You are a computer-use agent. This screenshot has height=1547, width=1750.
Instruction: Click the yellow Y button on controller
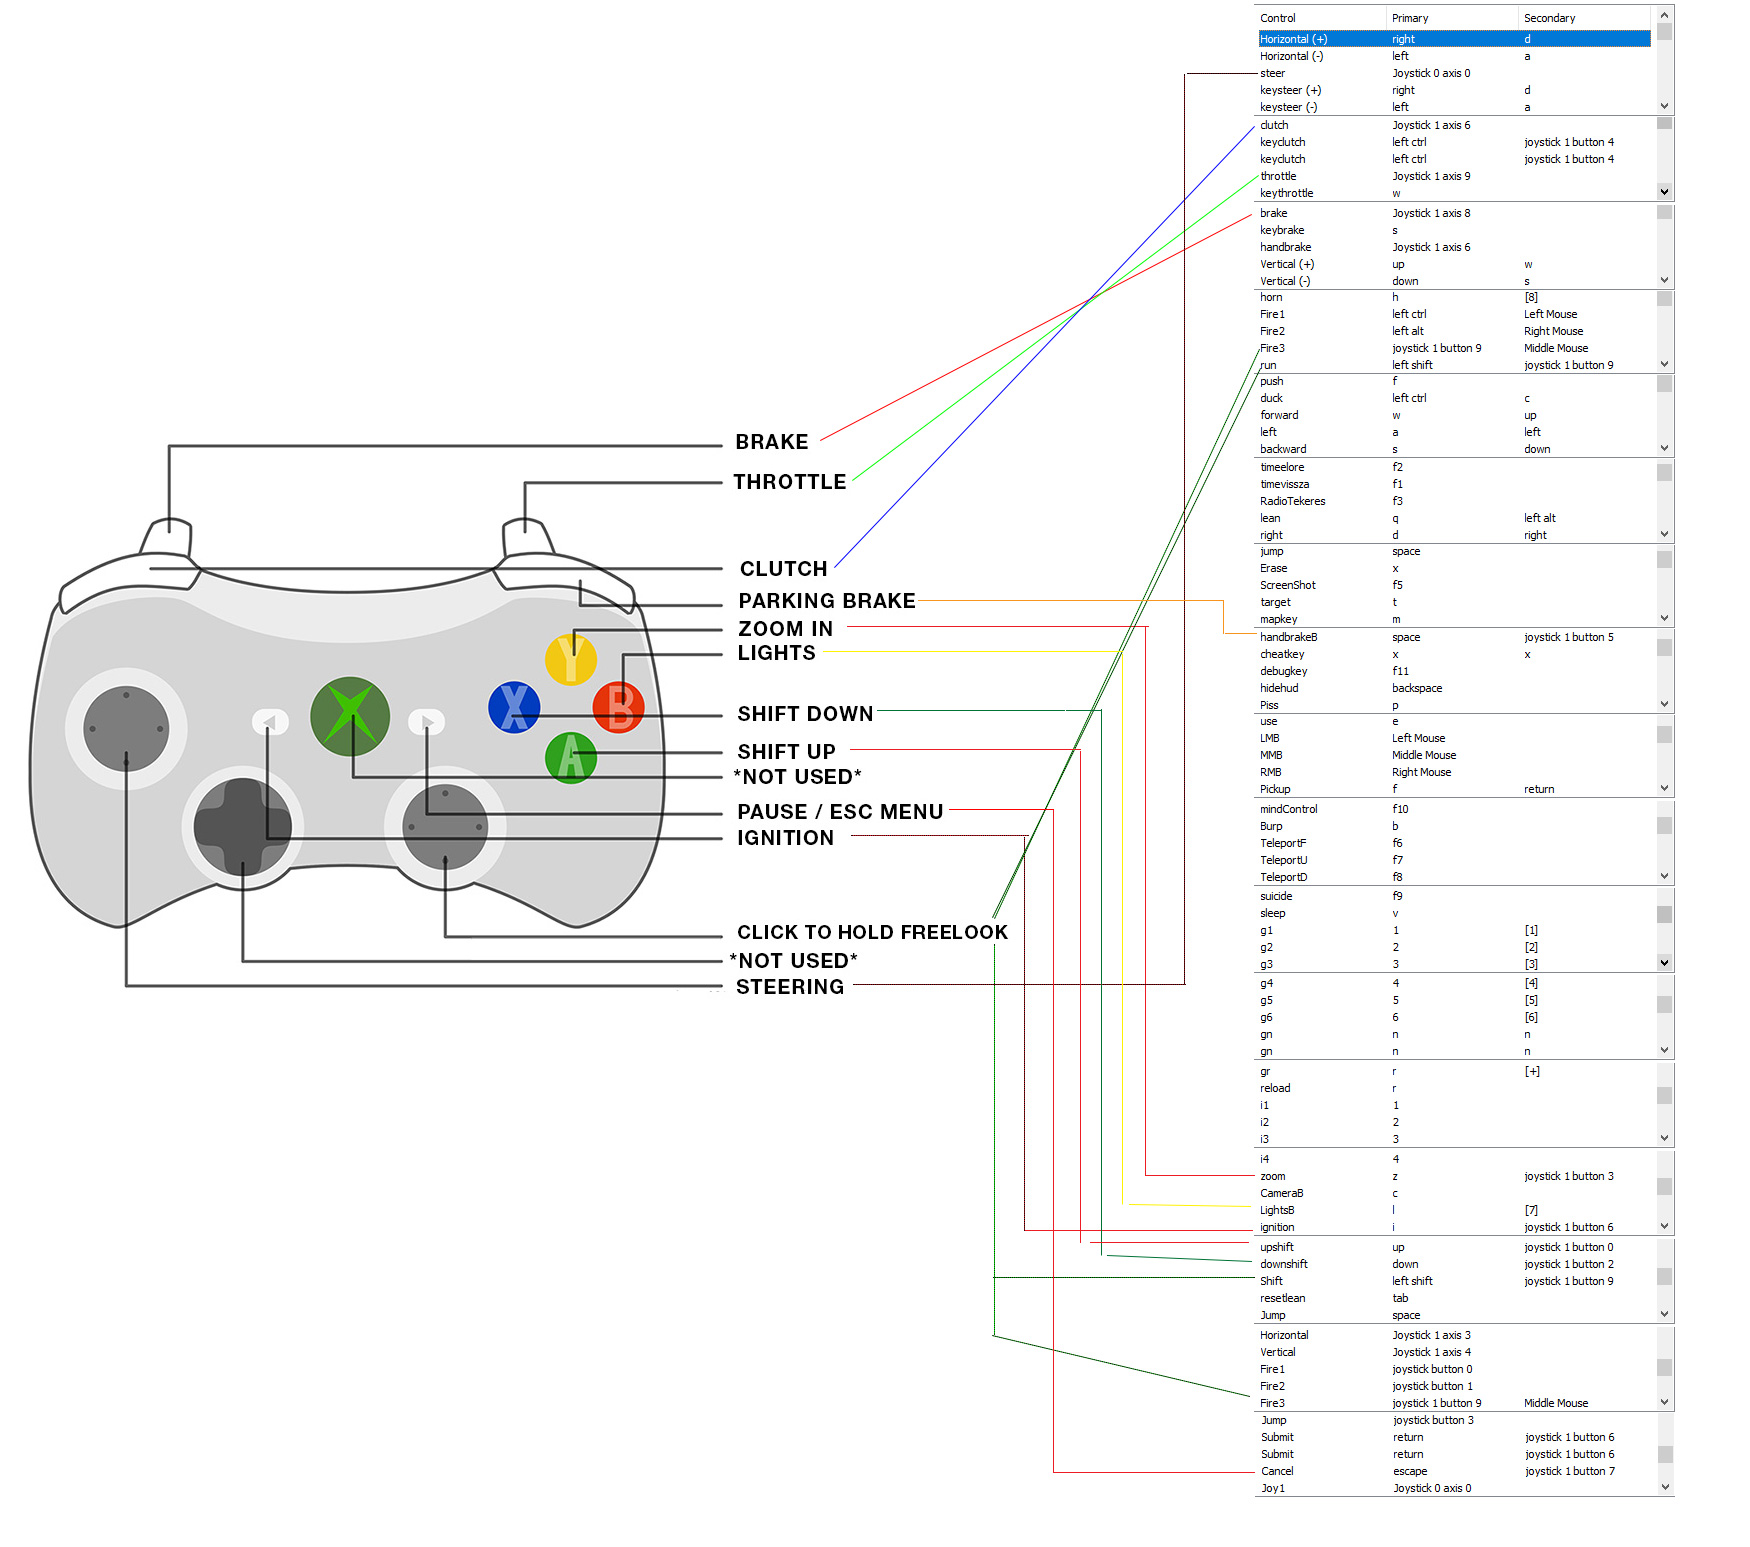tap(571, 659)
